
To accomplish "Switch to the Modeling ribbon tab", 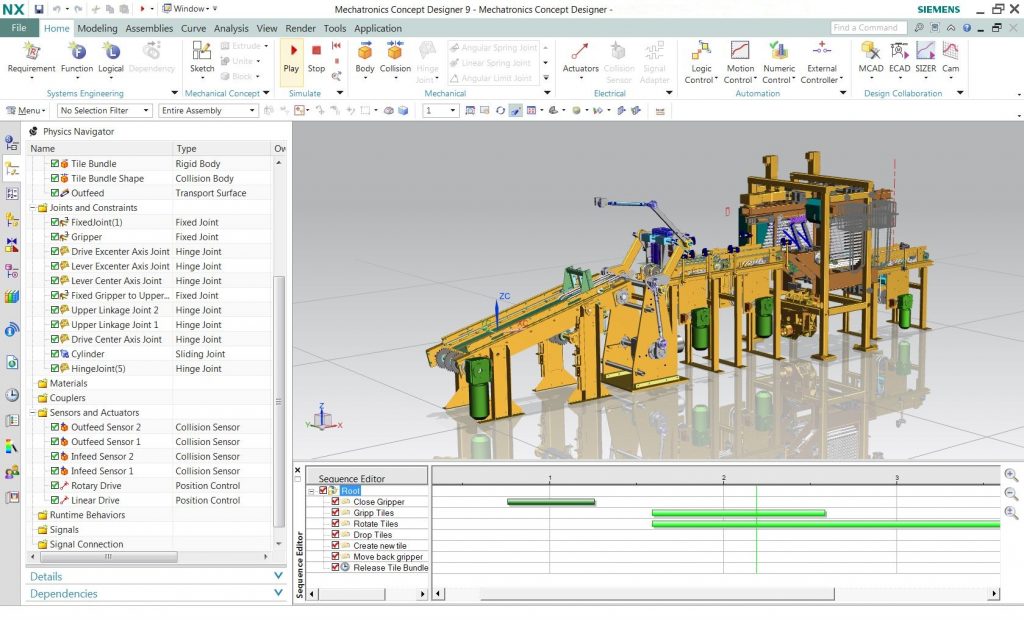I will (97, 28).
